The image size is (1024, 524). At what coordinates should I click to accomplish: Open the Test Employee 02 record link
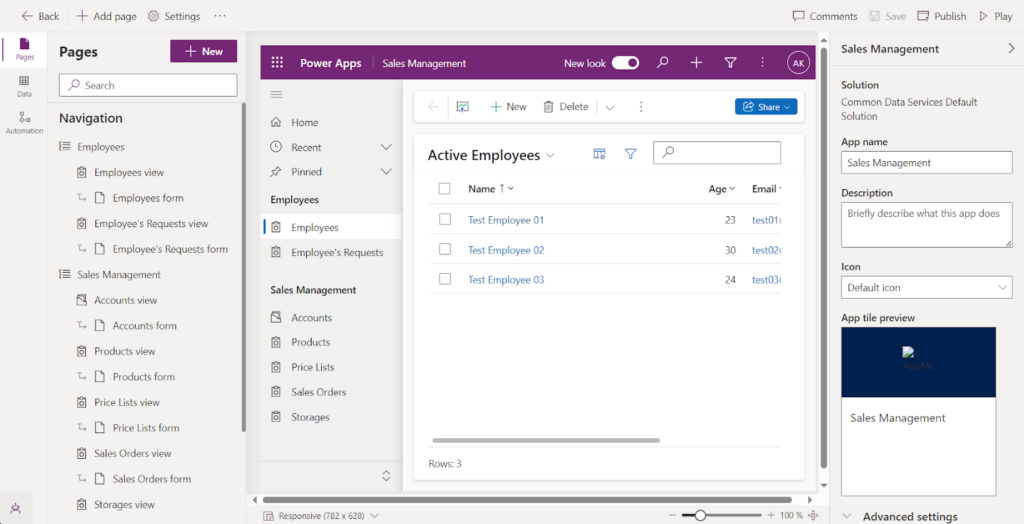coord(506,250)
